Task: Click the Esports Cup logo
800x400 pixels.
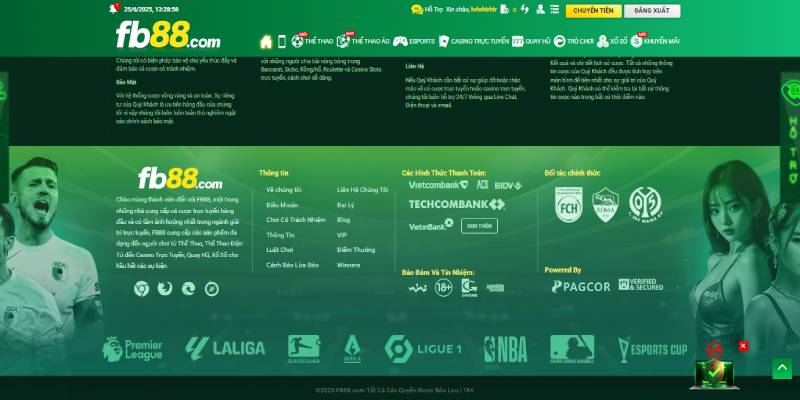Action: (x=653, y=349)
